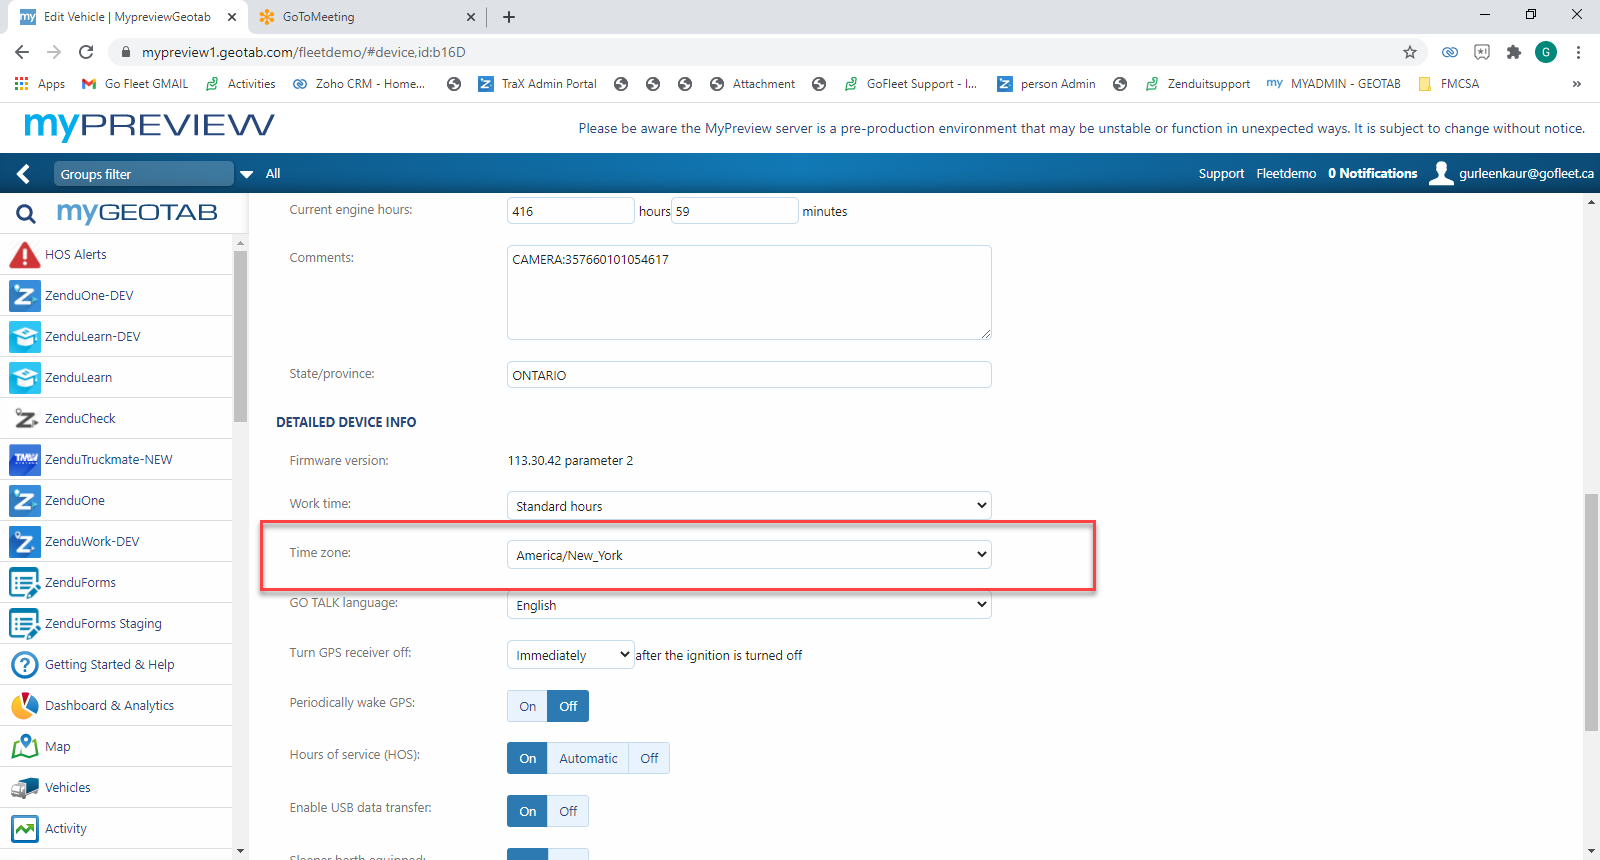Screen dimensions: 1600x860
Task: Open Getting Started & Help question icon
Action: 24,665
